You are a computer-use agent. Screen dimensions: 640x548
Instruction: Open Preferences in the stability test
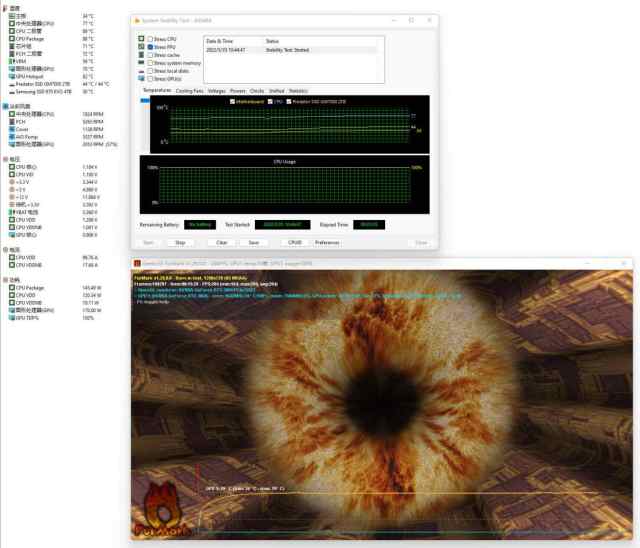[327, 242]
